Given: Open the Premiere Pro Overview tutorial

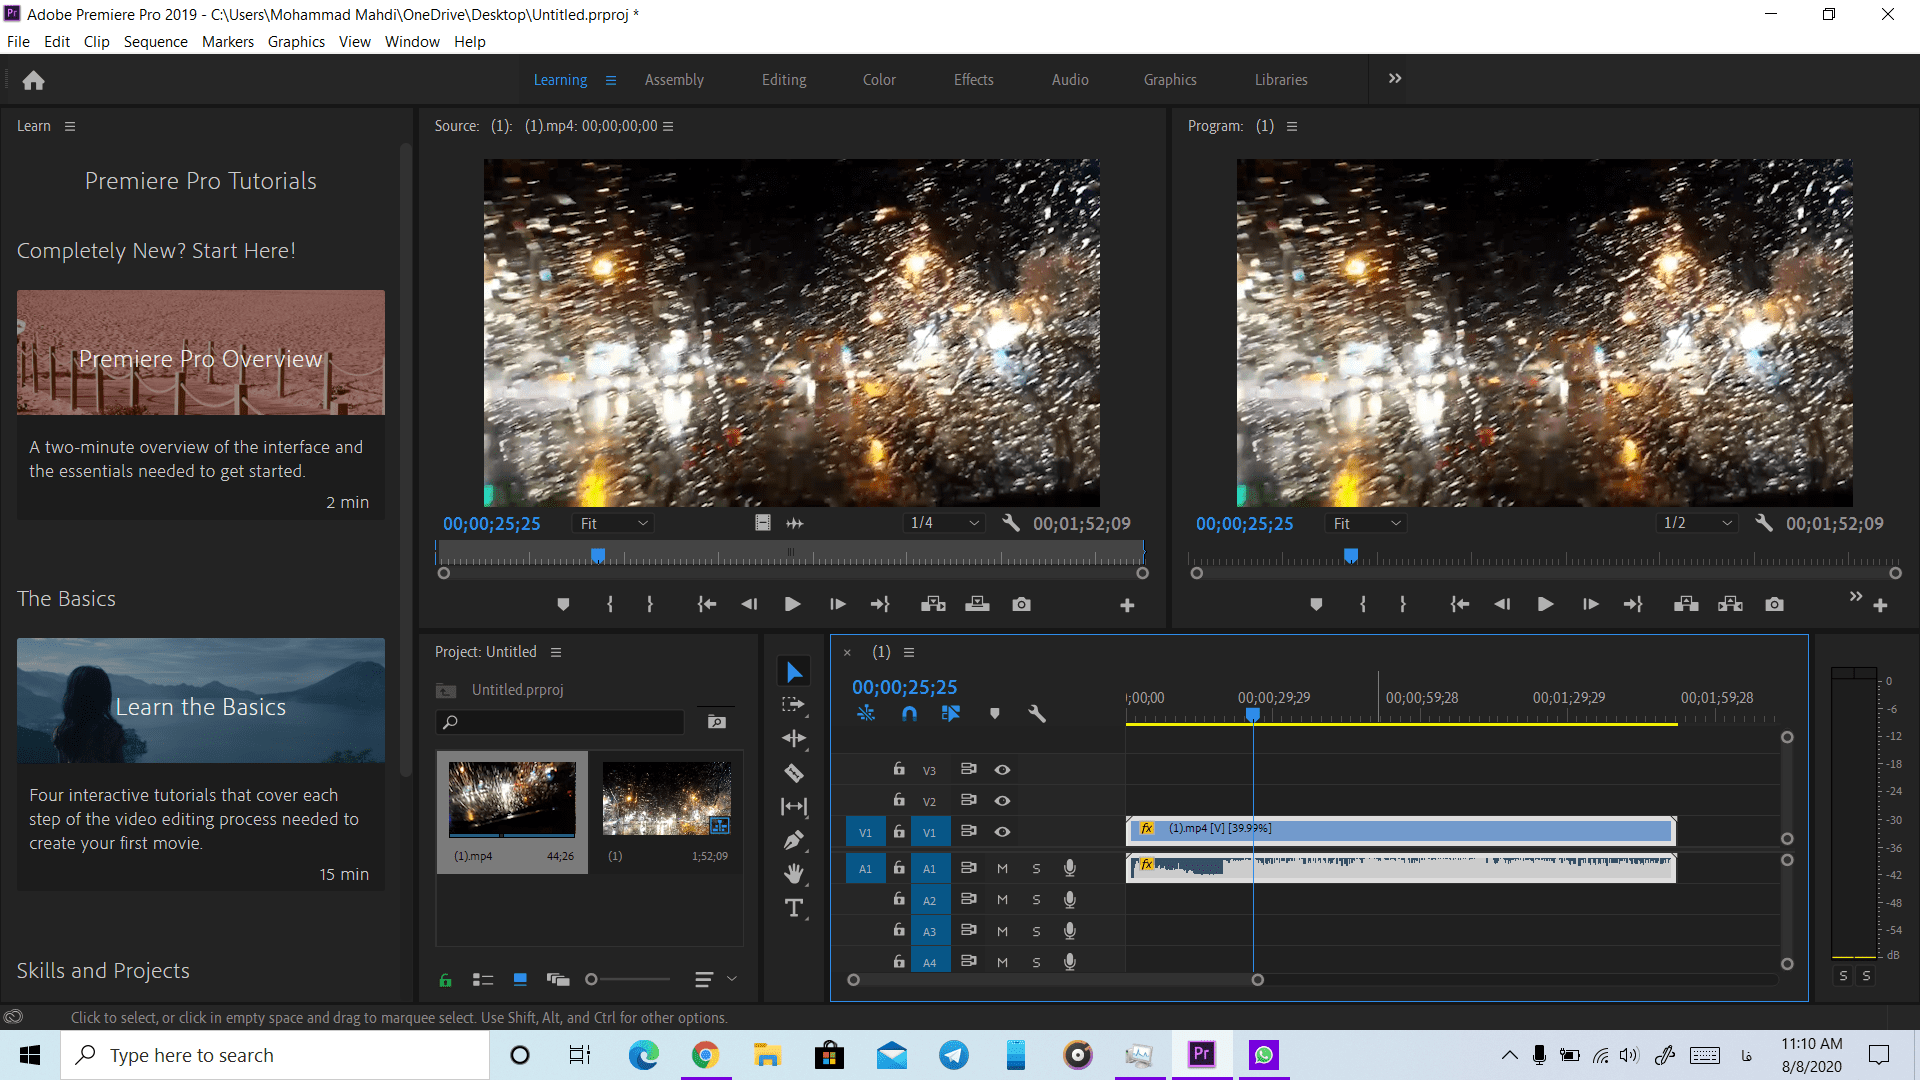Looking at the screenshot, I should point(200,353).
